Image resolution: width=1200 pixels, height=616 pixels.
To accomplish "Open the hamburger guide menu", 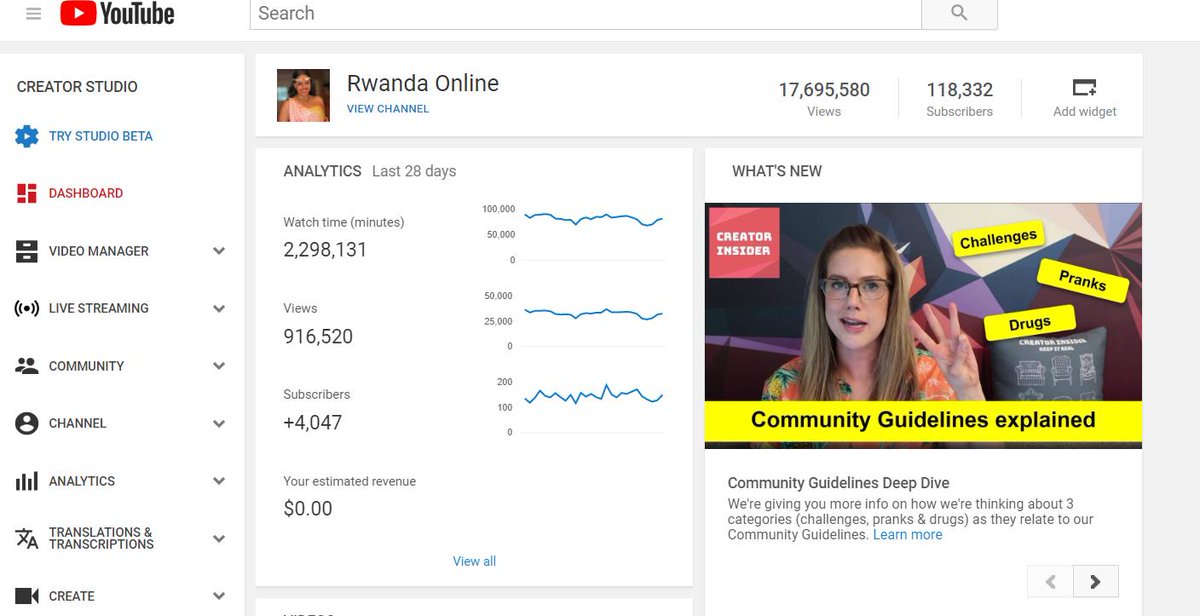I will point(34,14).
